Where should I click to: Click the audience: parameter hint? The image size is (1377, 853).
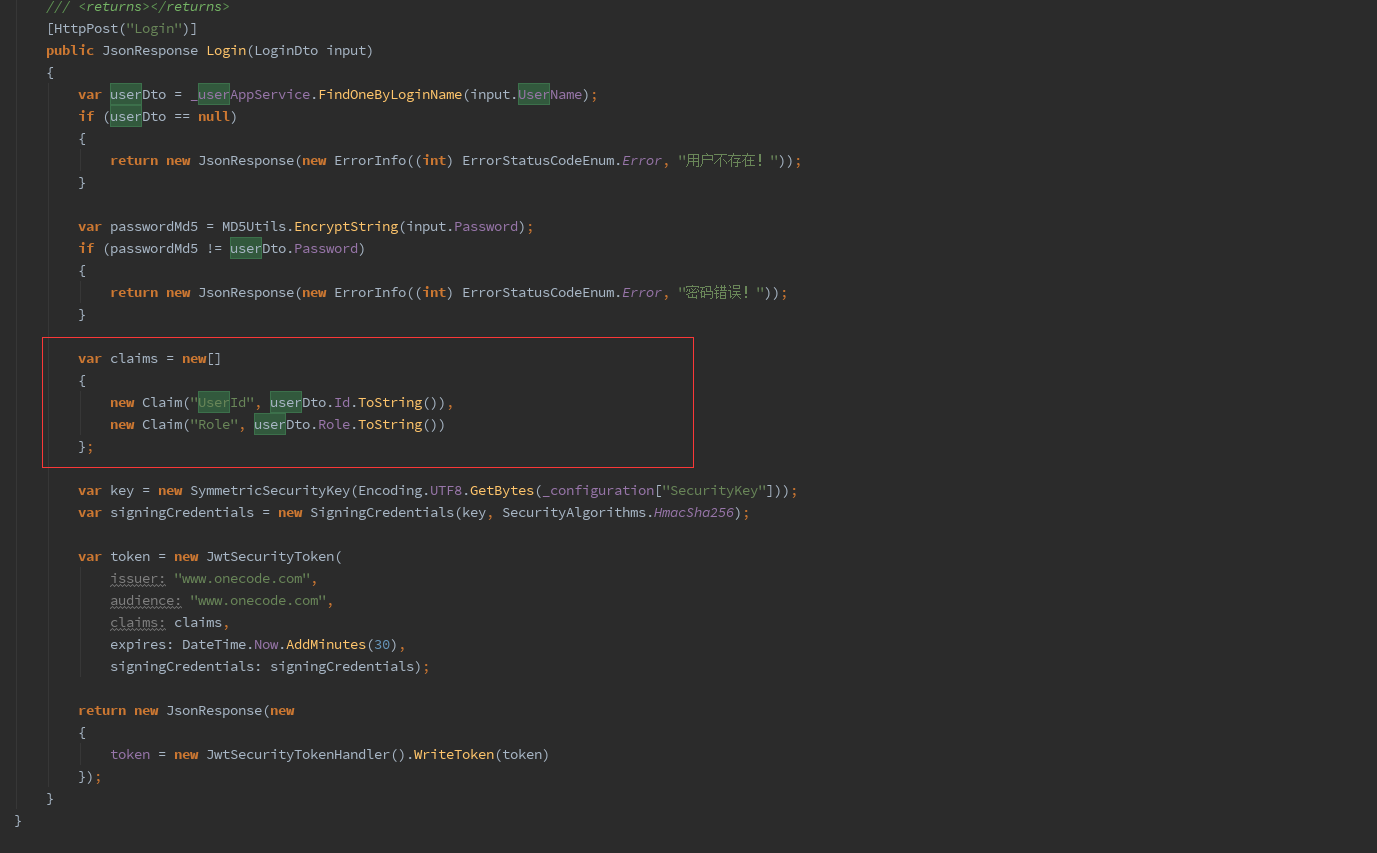click(146, 600)
